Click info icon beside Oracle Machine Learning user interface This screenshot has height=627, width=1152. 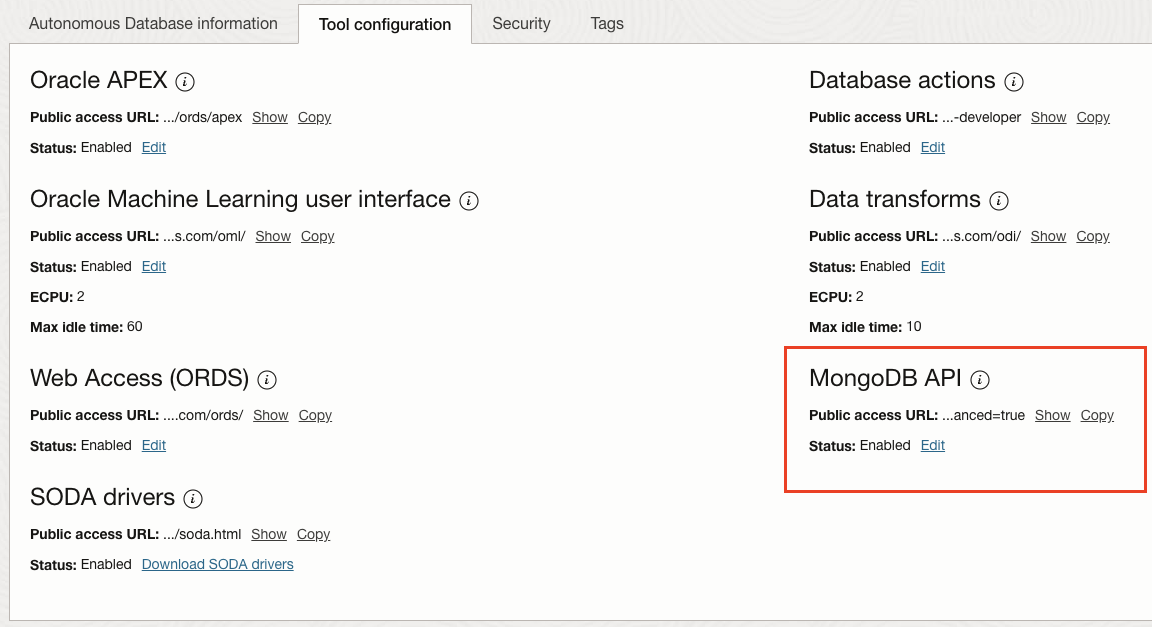468,201
